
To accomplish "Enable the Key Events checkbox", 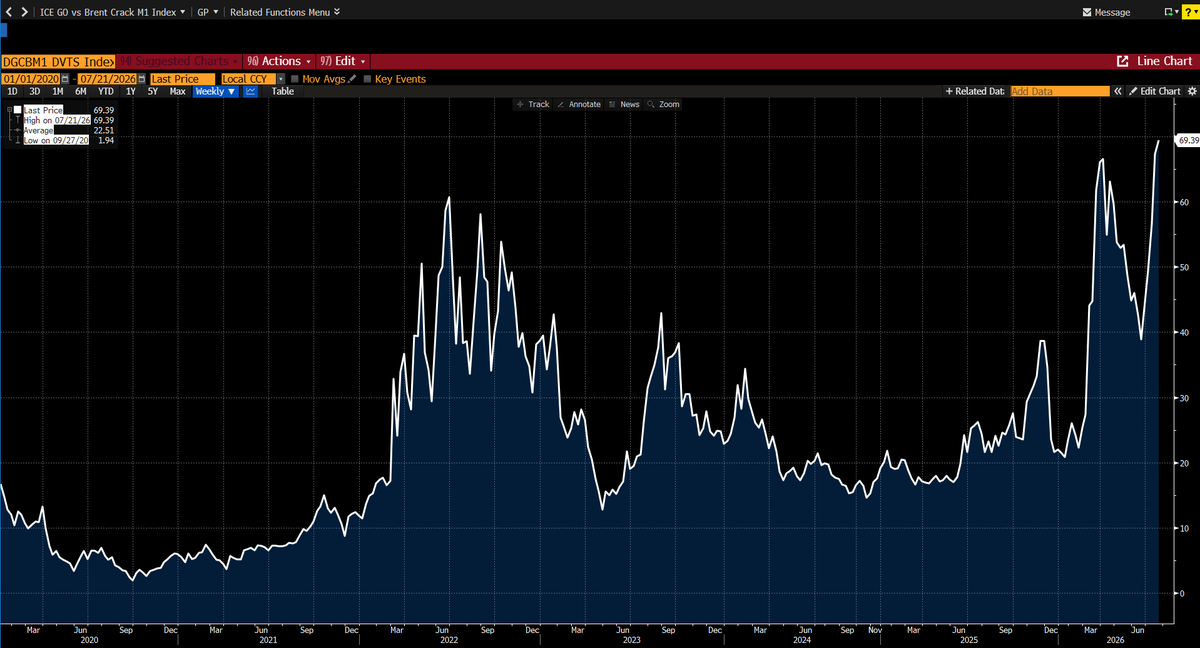I will click(x=367, y=79).
